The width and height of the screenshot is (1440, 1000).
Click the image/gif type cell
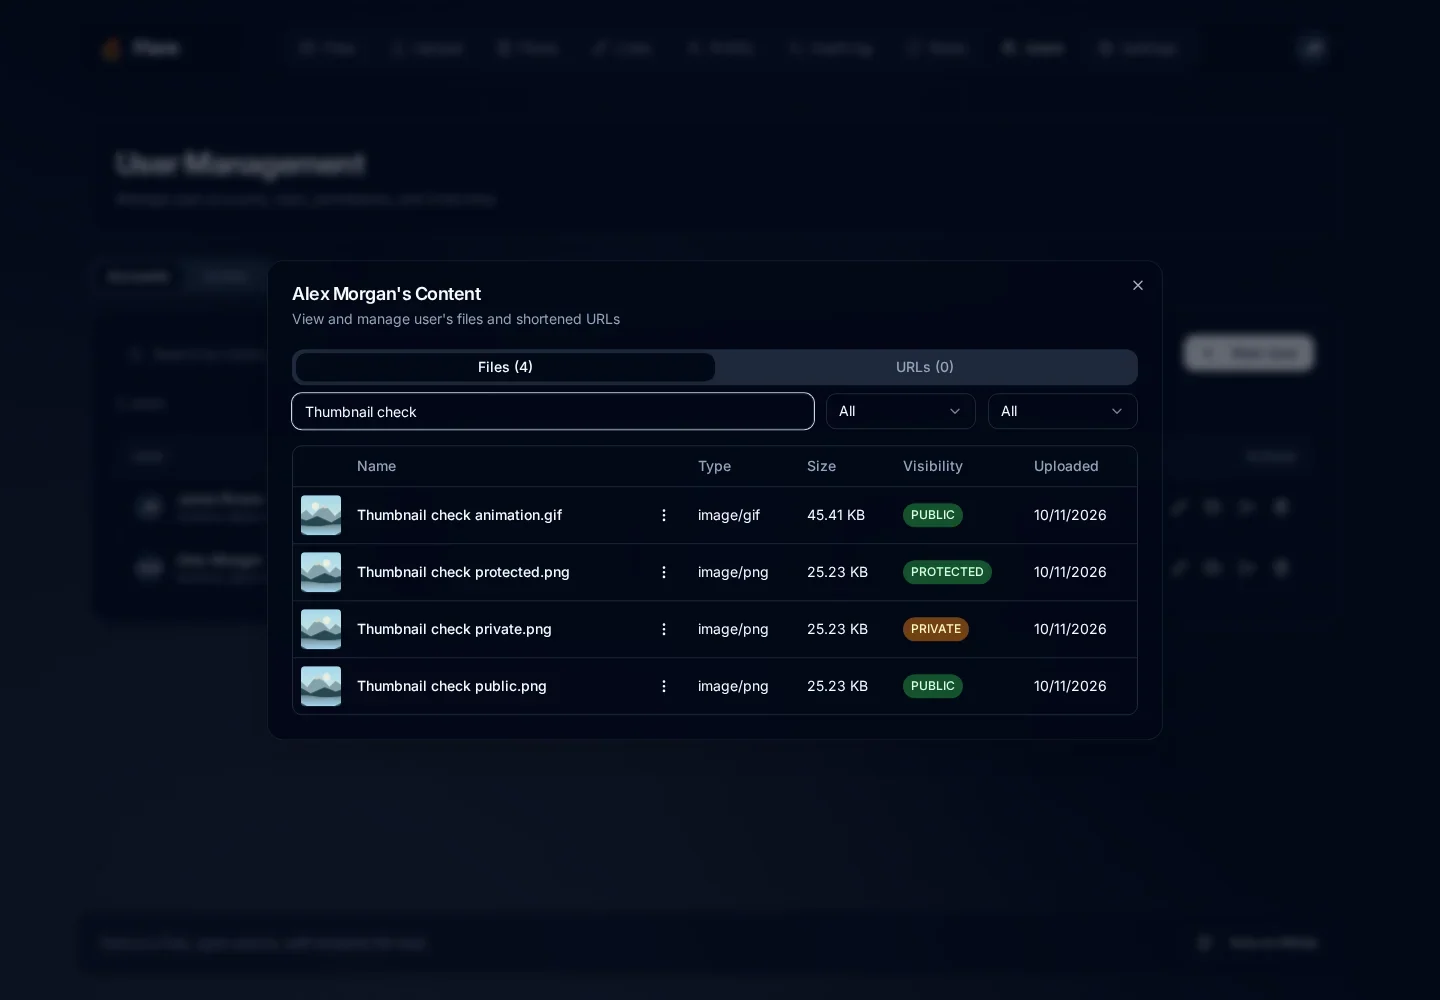[x=729, y=515]
